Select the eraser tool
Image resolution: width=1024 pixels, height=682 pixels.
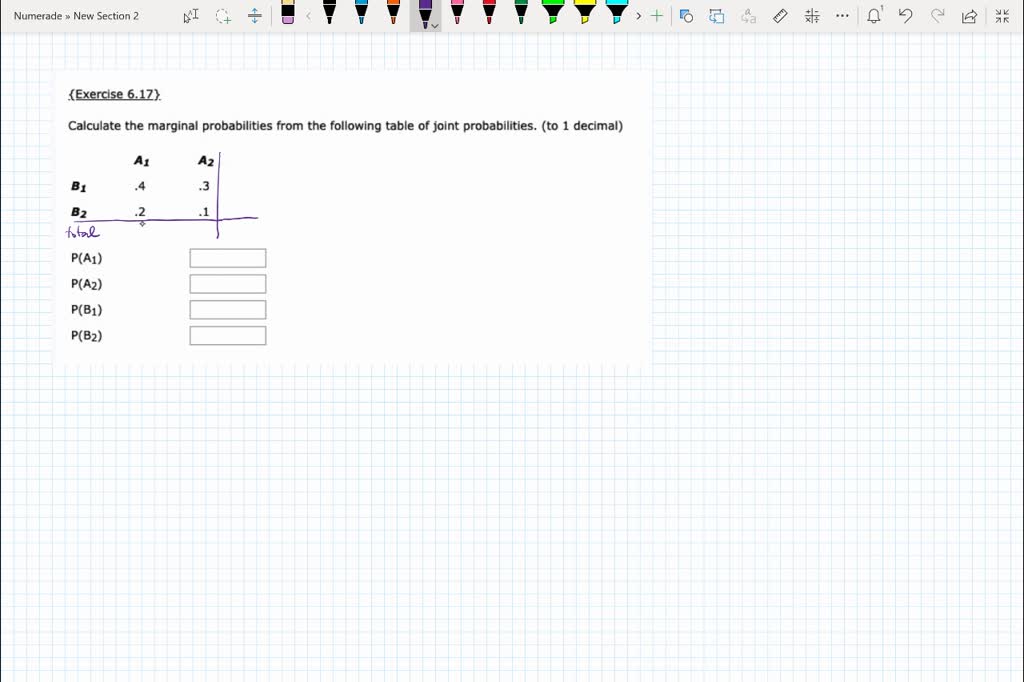point(287,16)
